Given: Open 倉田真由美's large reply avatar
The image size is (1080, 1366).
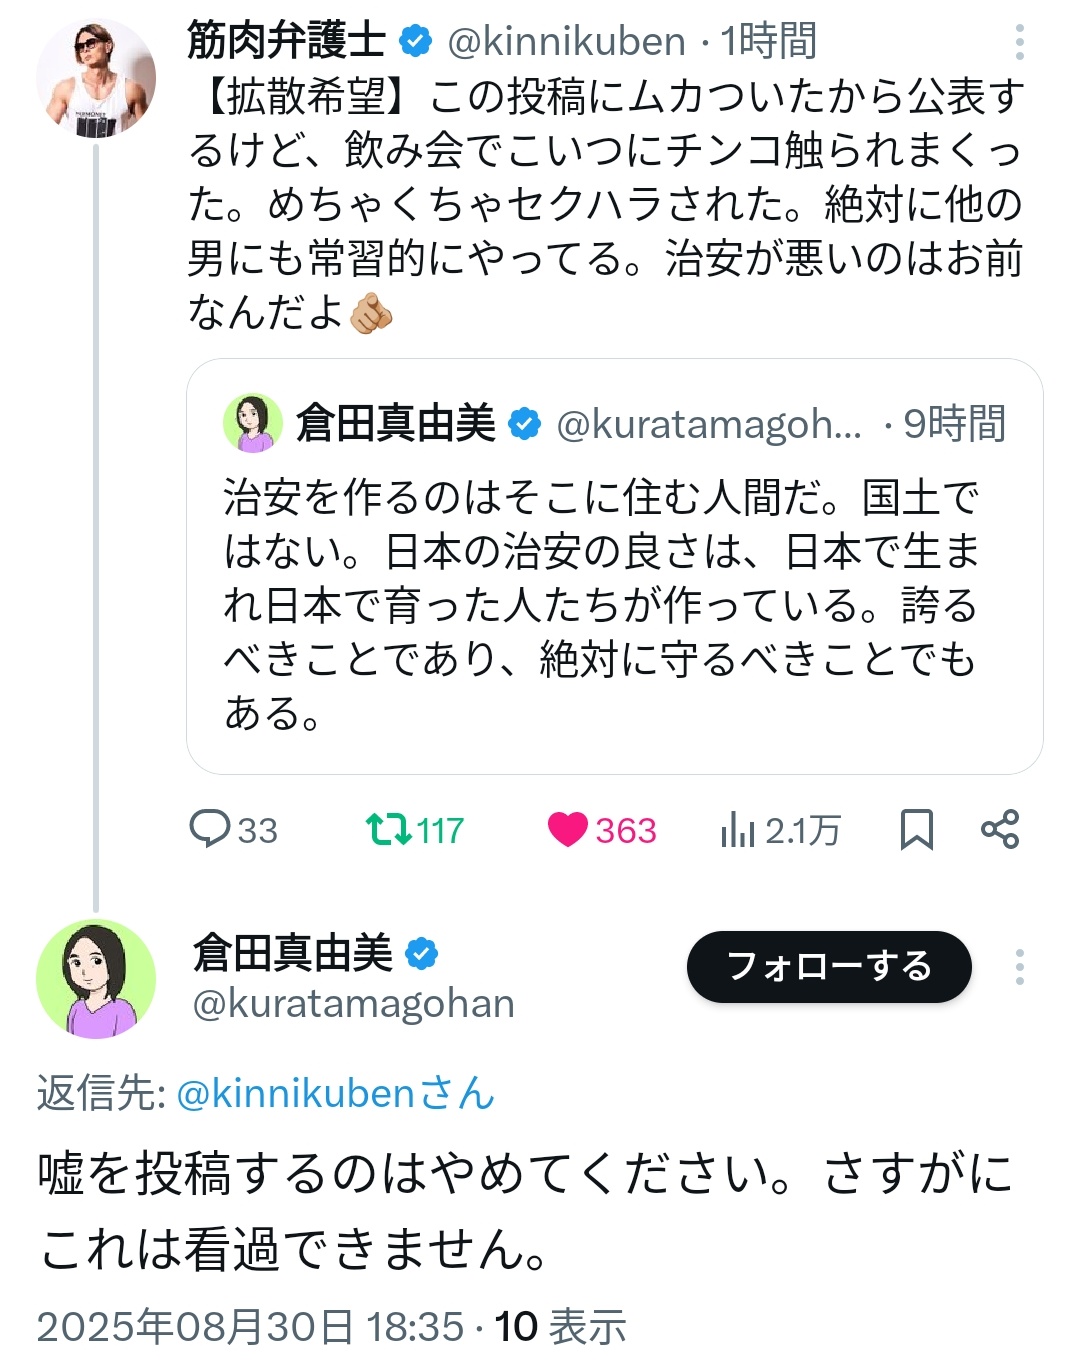Looking at the screenshot, I should click(x=96, y=979).
